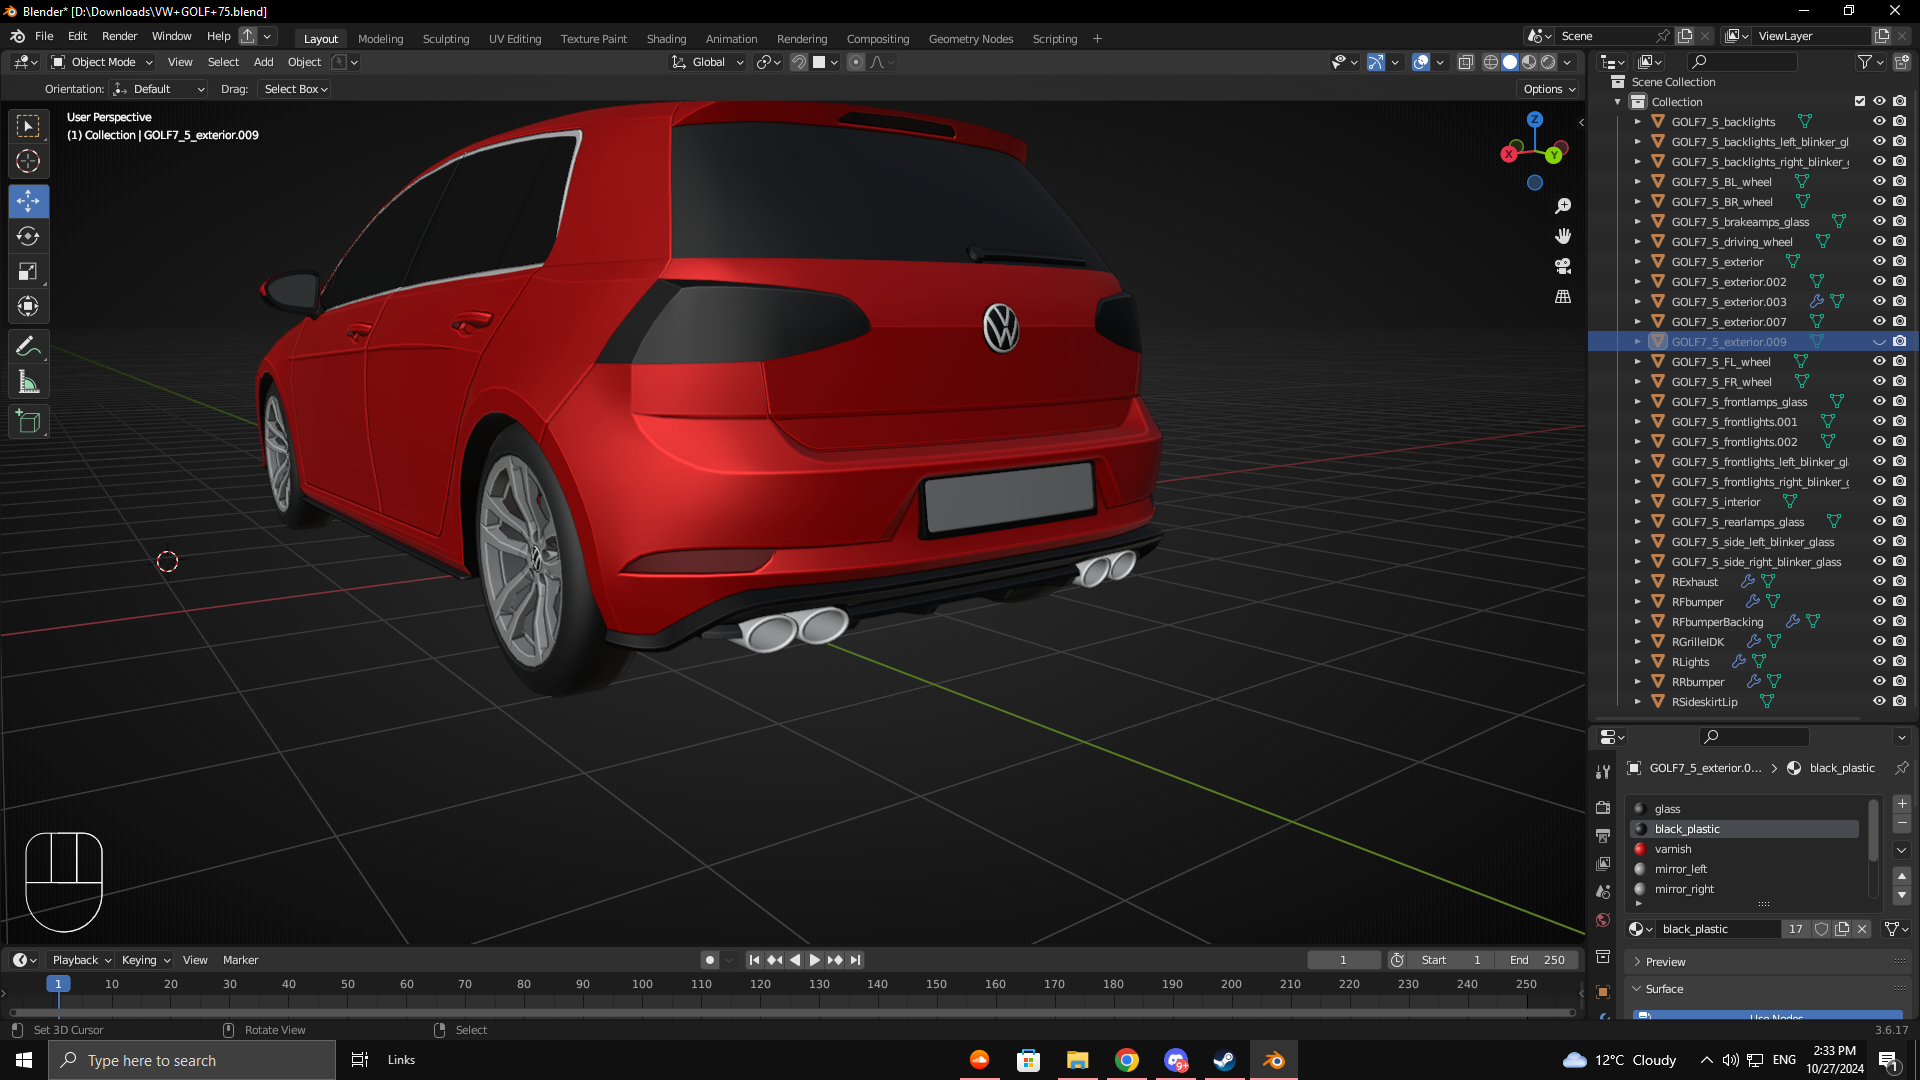The width and height of the screenshot is (1920, 1080).
Task: Expand the Preview panel section
Action: [1665, 962]
